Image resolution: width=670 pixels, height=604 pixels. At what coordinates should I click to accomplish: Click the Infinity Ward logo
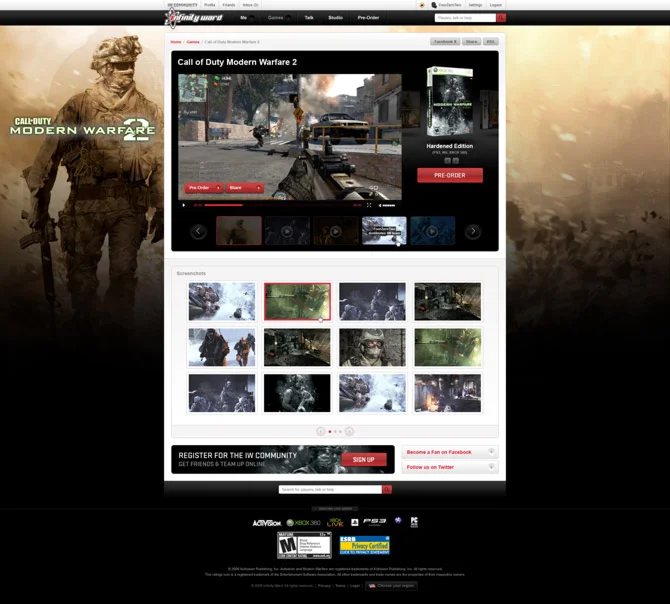coord(194,18)
